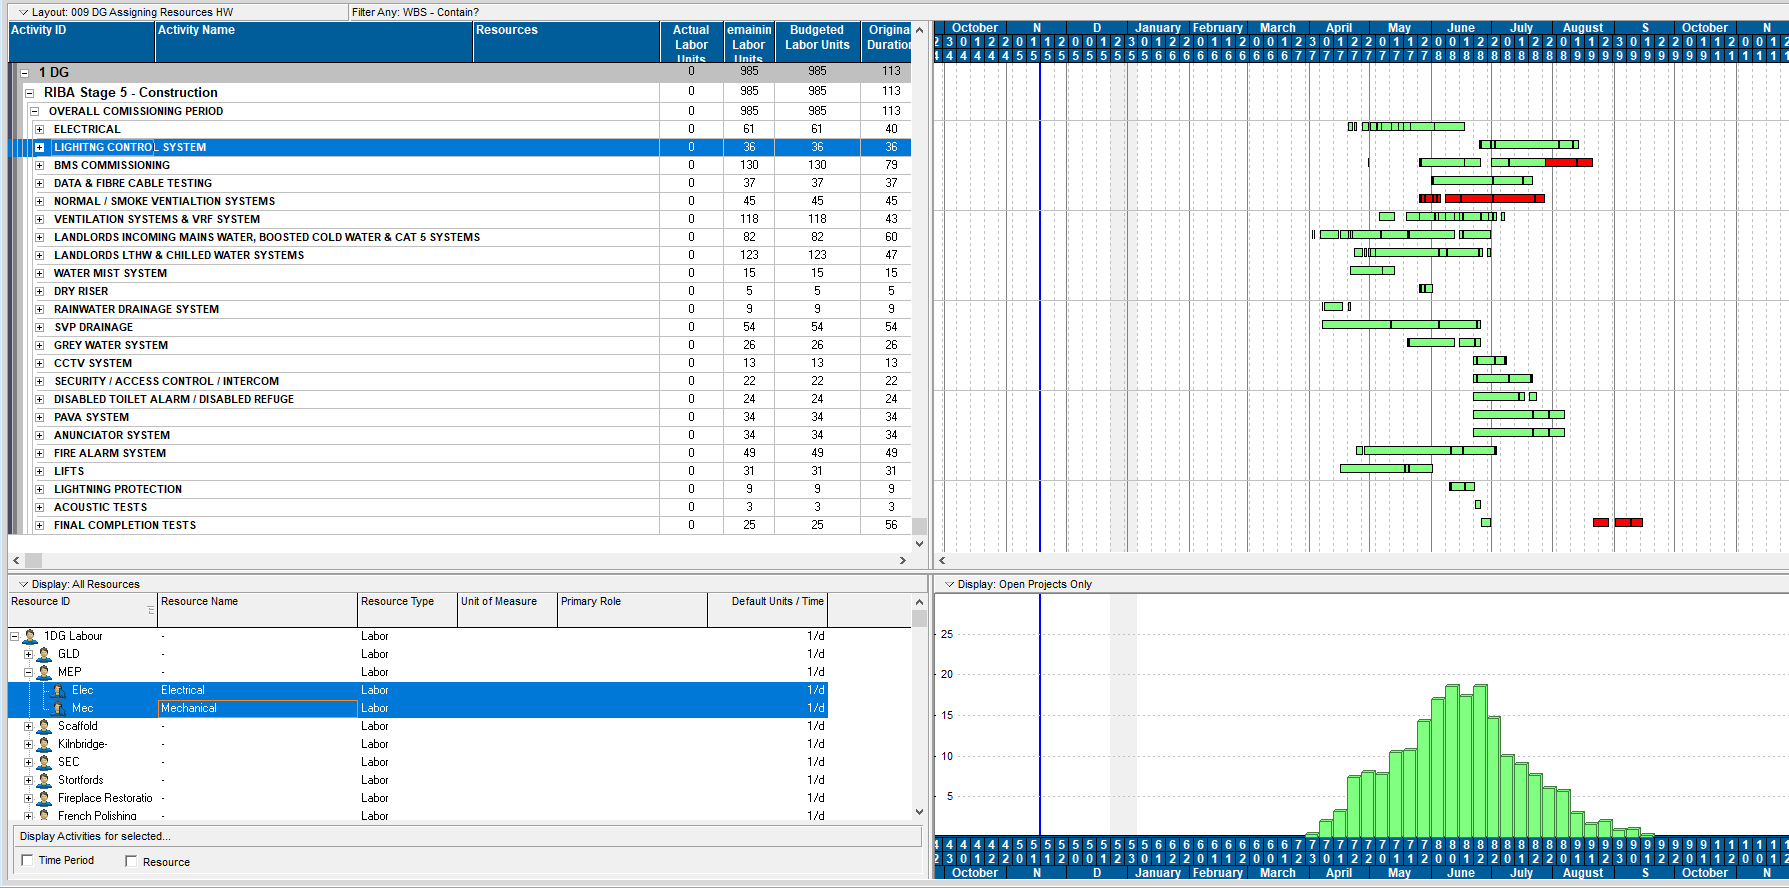Expand the WATER MIST SYSTEM row
This screenshot has height=888, width=1789.
pos(39,273)
